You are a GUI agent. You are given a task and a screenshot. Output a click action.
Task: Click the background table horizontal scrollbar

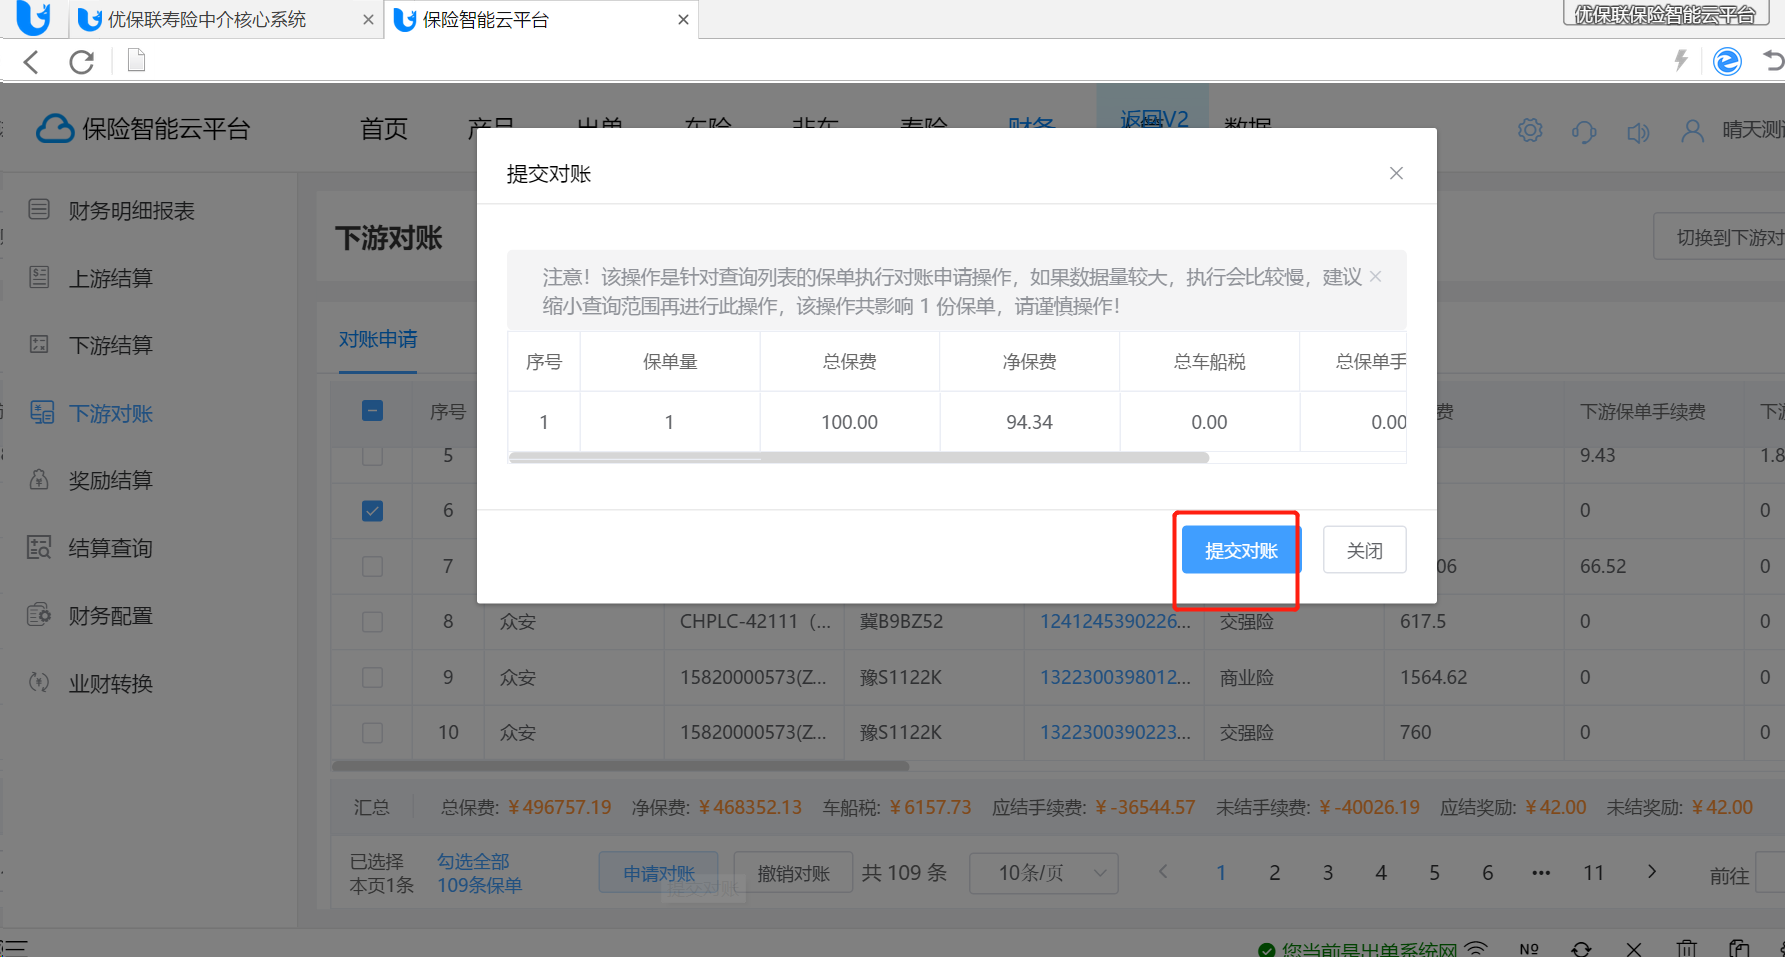coord(620,766)
